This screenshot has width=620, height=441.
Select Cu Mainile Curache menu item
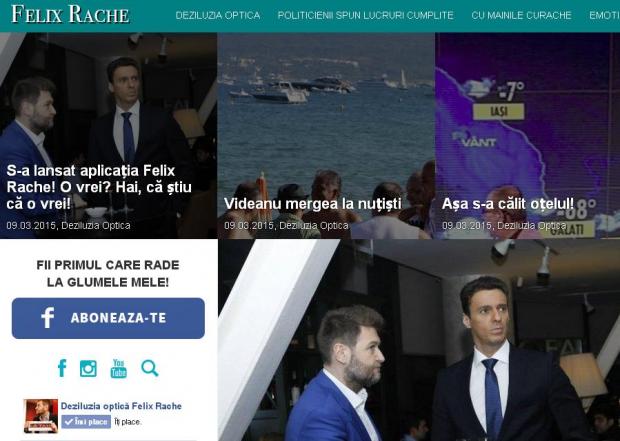[x=521, y=15]
